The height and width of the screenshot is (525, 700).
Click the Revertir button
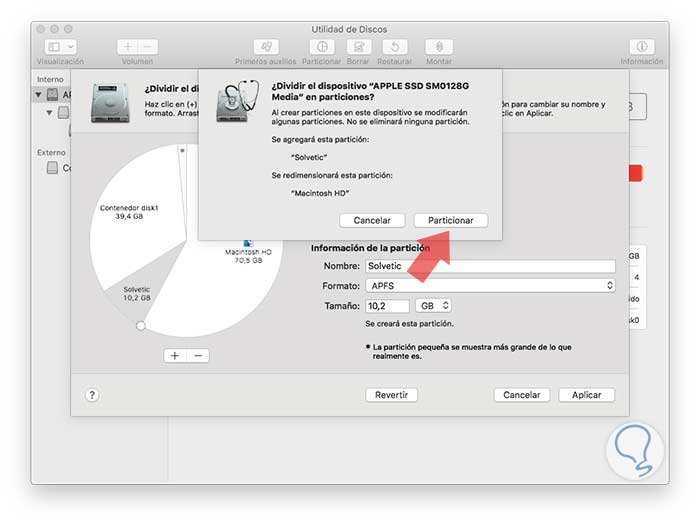pyautogui.click(x=392, y=395)
